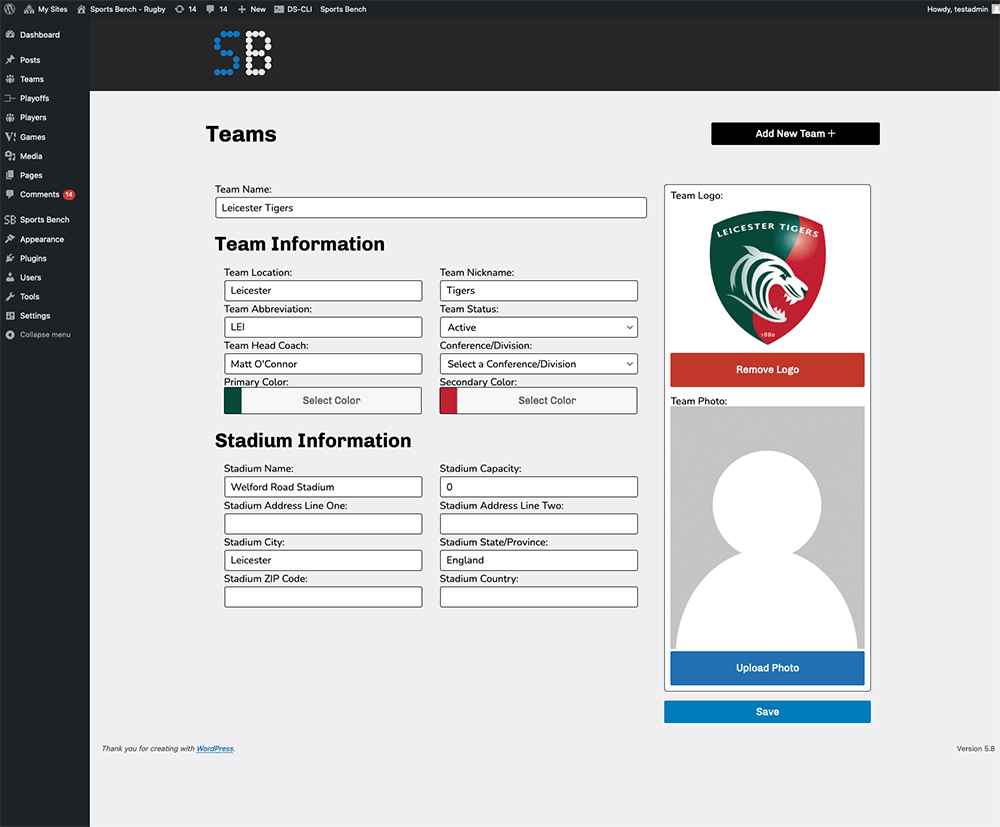This screenshot has width=1000, height=827.
Task: Click the green primary color swatch
Action: (233, 400)
